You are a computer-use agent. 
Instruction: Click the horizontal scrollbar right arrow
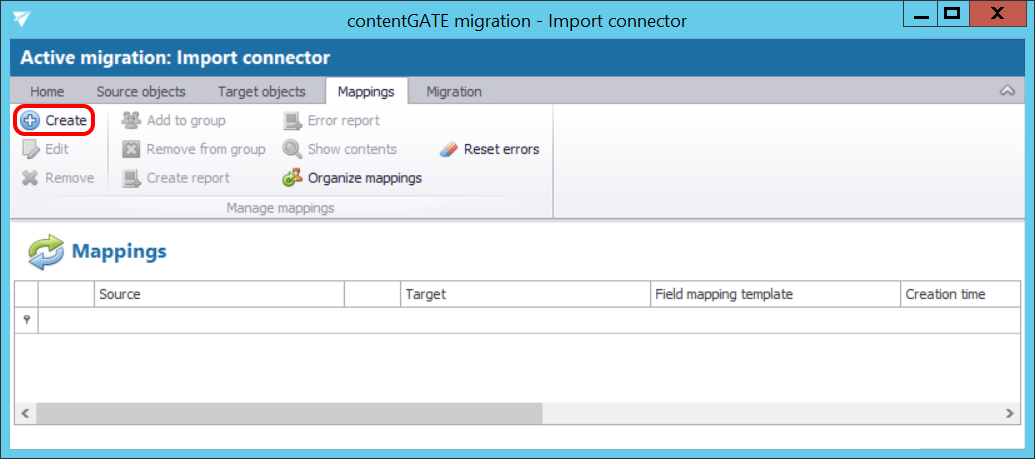1010,413
